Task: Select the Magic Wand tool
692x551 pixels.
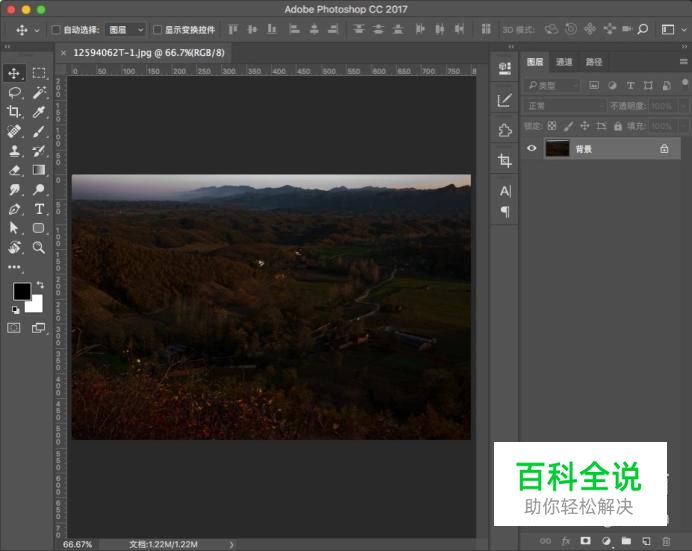Action: click(39, 92)
